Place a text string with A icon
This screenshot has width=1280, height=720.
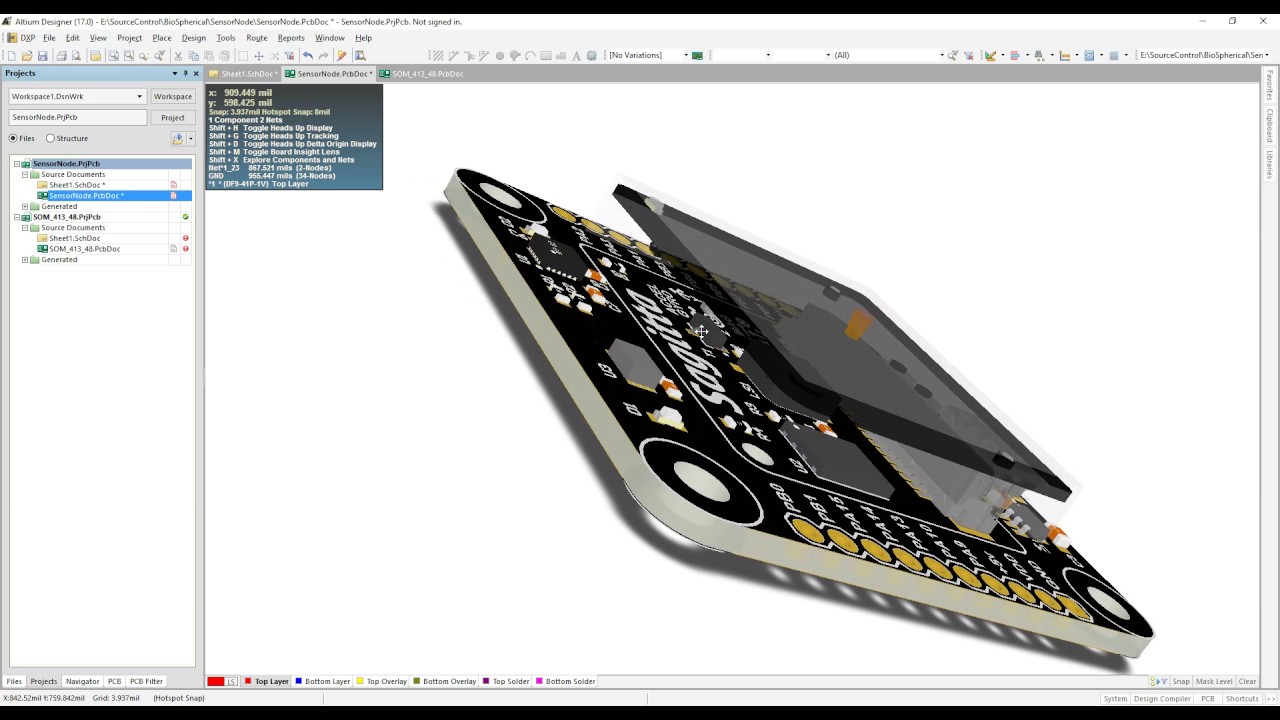point(576,55)
